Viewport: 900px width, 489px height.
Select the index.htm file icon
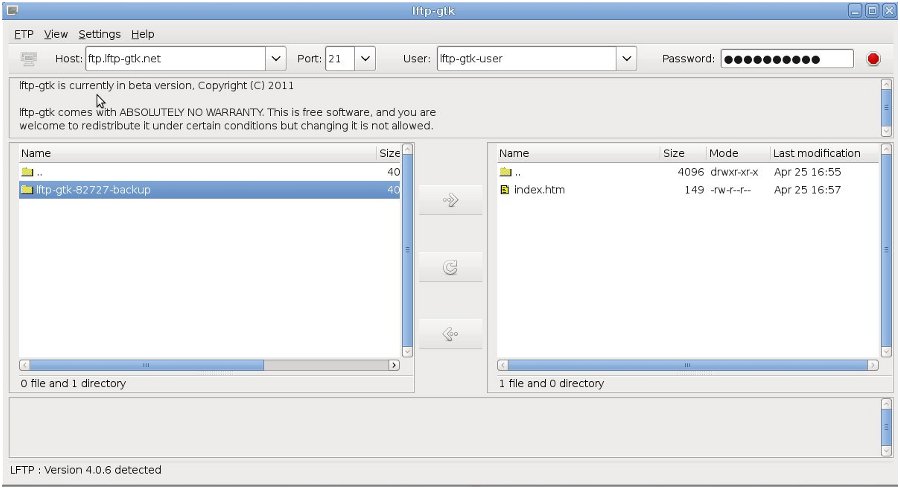tap(505, 190)
